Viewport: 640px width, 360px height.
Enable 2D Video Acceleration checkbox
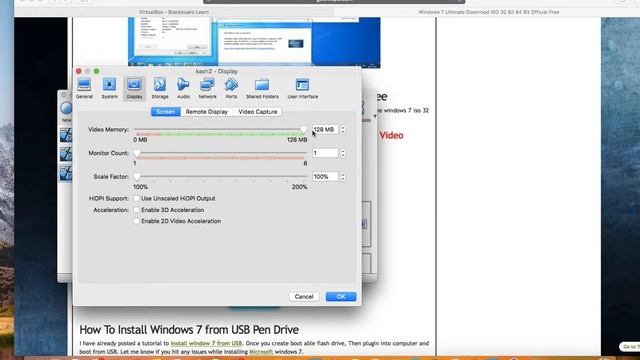pos(137,221)
